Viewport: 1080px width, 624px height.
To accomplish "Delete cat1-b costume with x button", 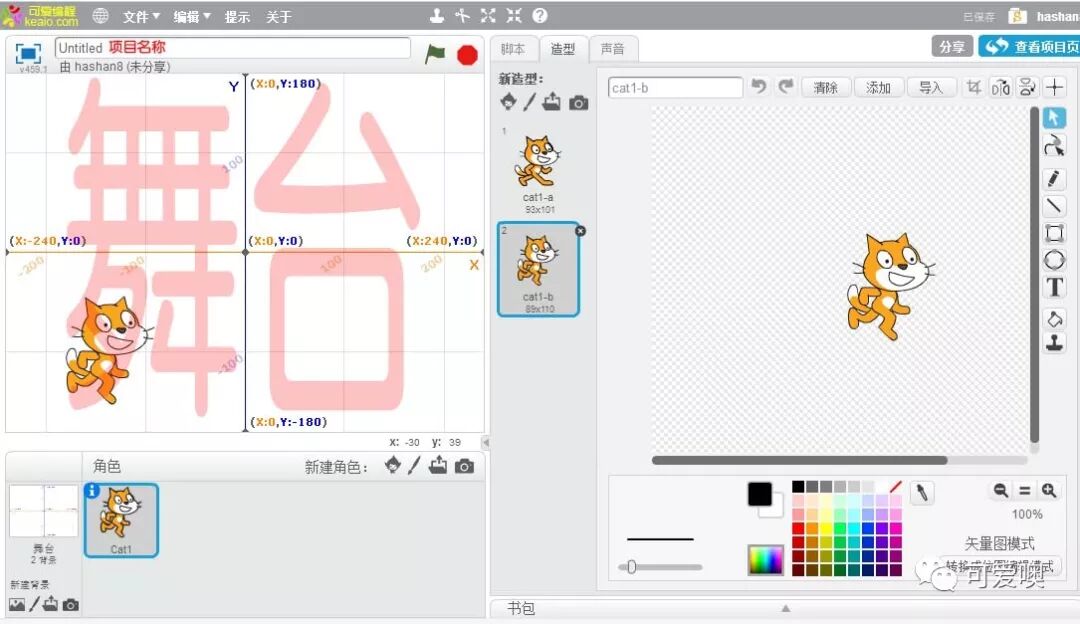I will [x=580, y=231].
